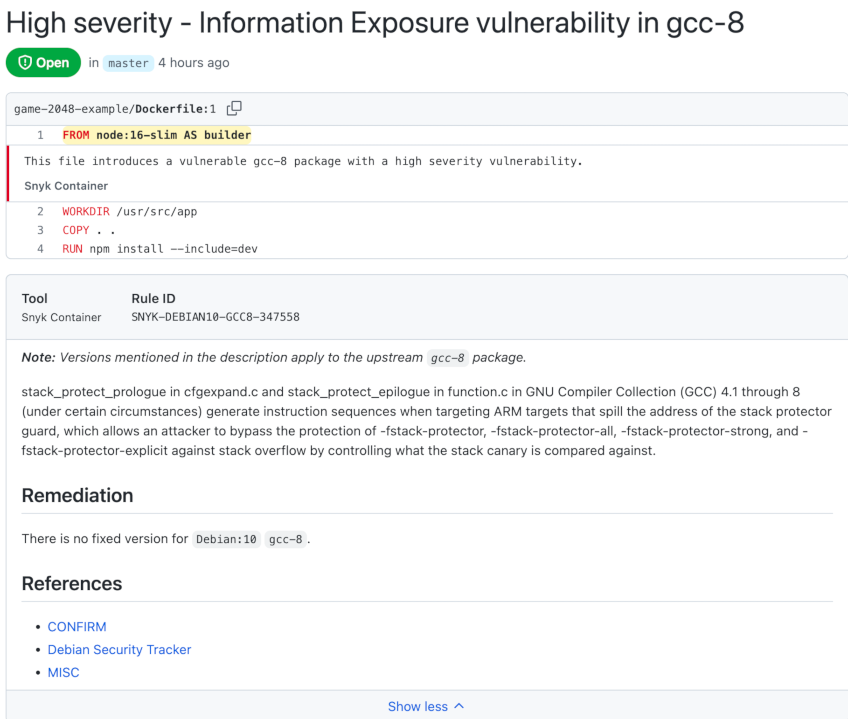Click the Tool column heading
The height and width of the screenshot is (719, 848).
pyautogui.click(x=35, y=299)
